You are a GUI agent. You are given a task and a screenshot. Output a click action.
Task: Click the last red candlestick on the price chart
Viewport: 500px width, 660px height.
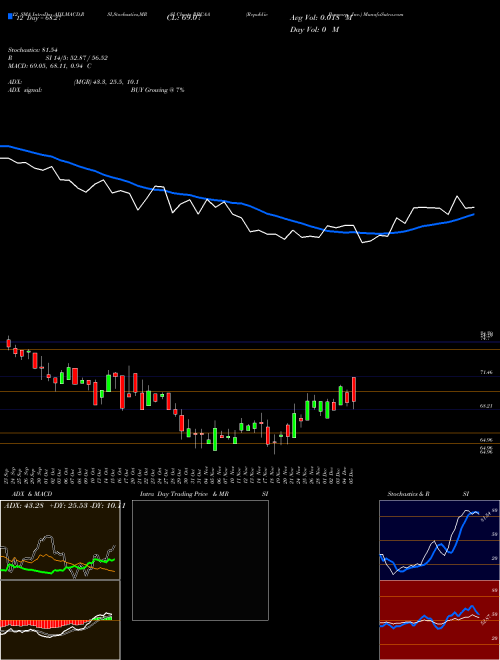coord(354,390)
